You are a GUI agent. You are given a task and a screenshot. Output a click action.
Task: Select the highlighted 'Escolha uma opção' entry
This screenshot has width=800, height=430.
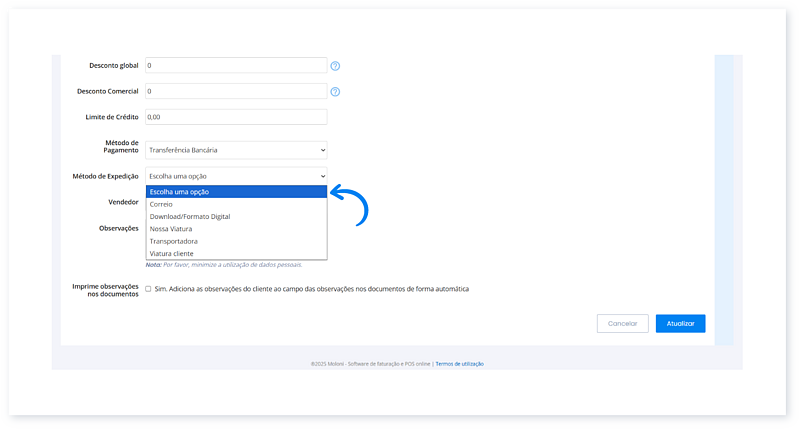tap(236, 192)
